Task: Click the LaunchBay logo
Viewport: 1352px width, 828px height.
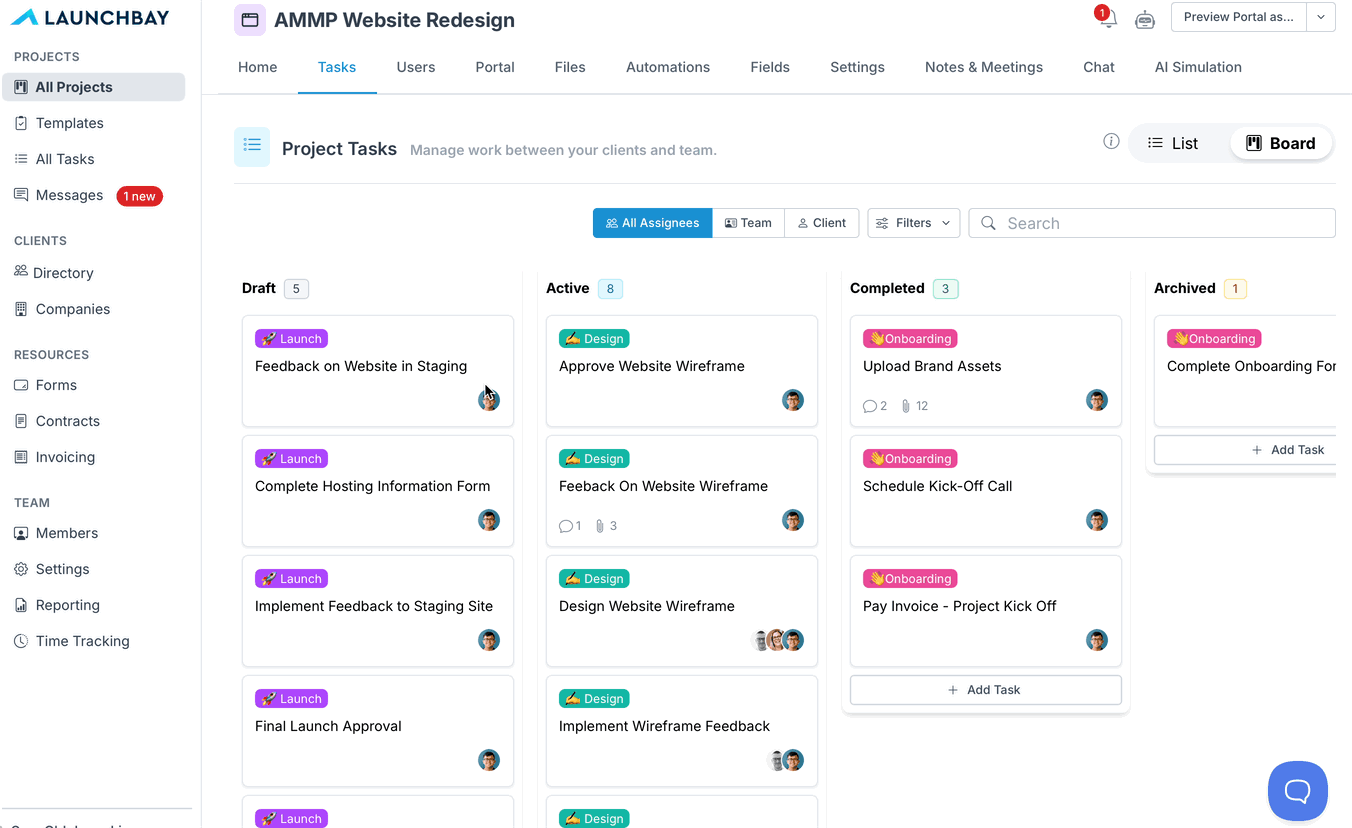Action: click(x=90, y=17)
